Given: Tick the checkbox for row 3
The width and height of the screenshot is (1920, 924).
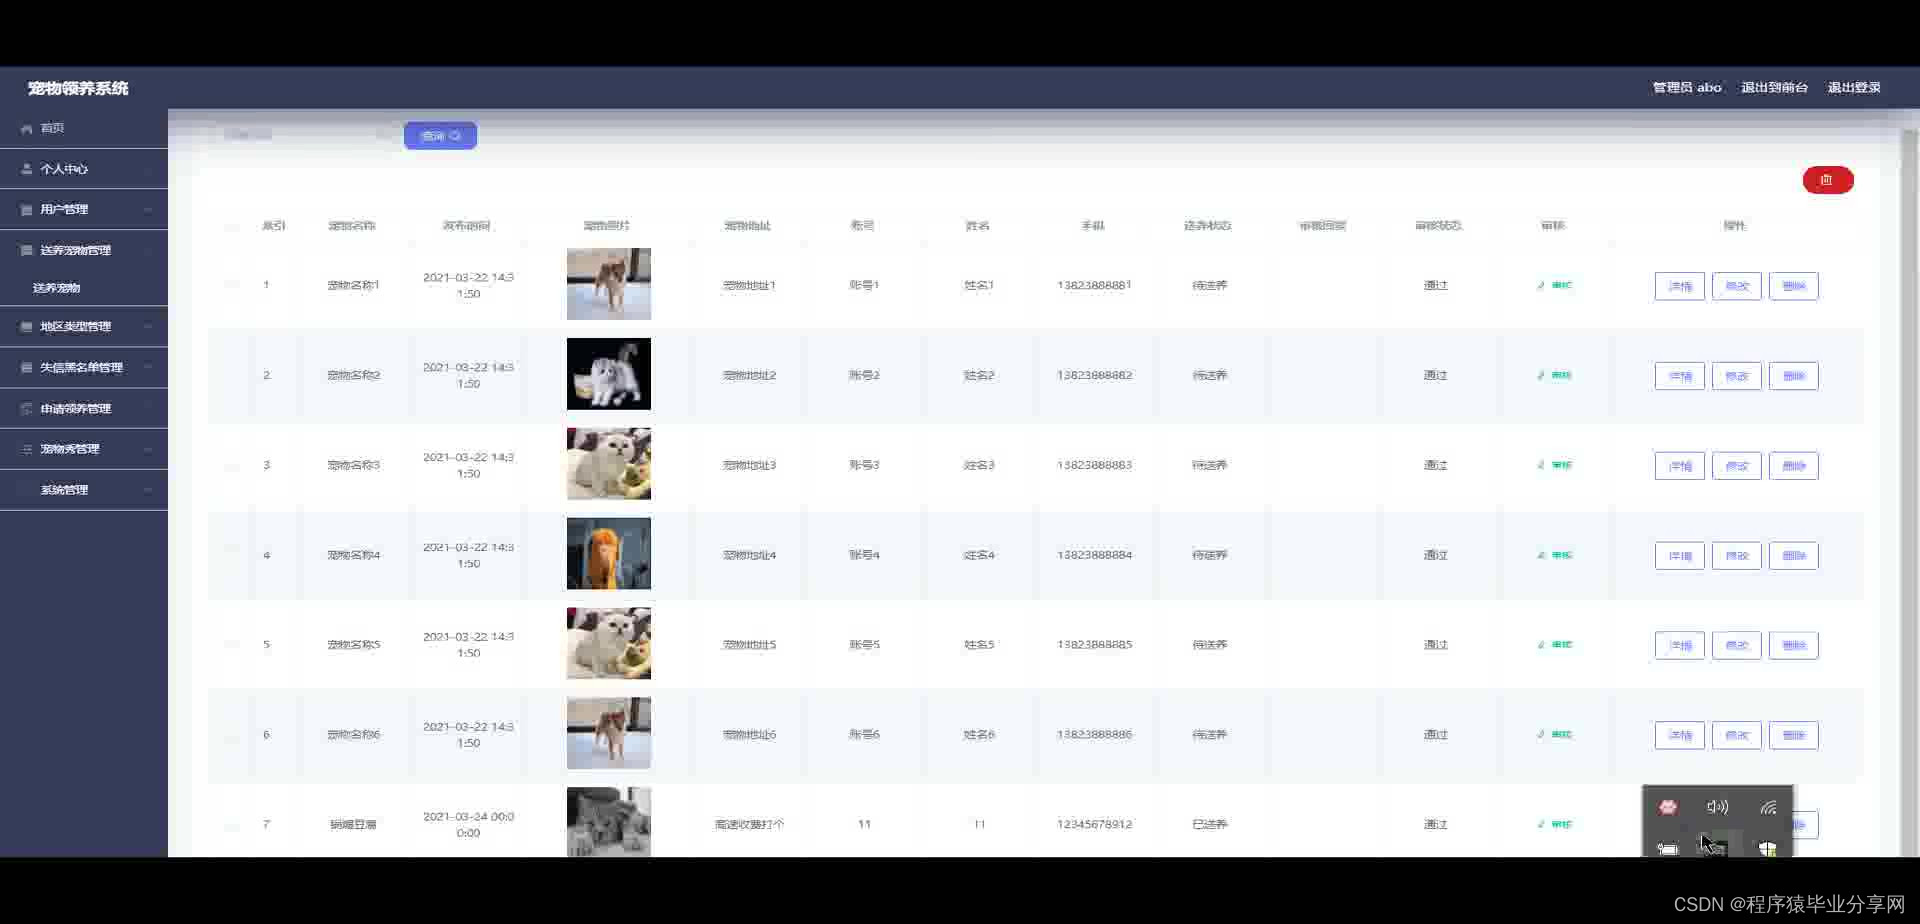Looking at the screenshot, I should click(x=232, y=465).
